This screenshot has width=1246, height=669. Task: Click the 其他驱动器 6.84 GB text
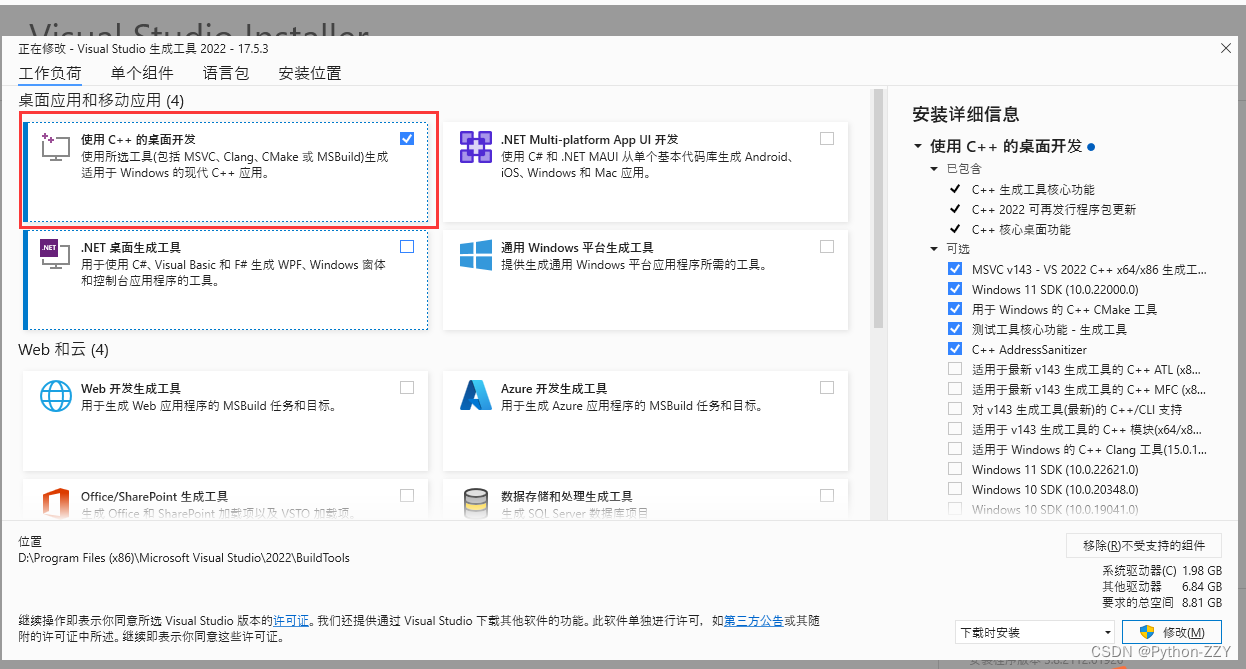pos(1162,586)
